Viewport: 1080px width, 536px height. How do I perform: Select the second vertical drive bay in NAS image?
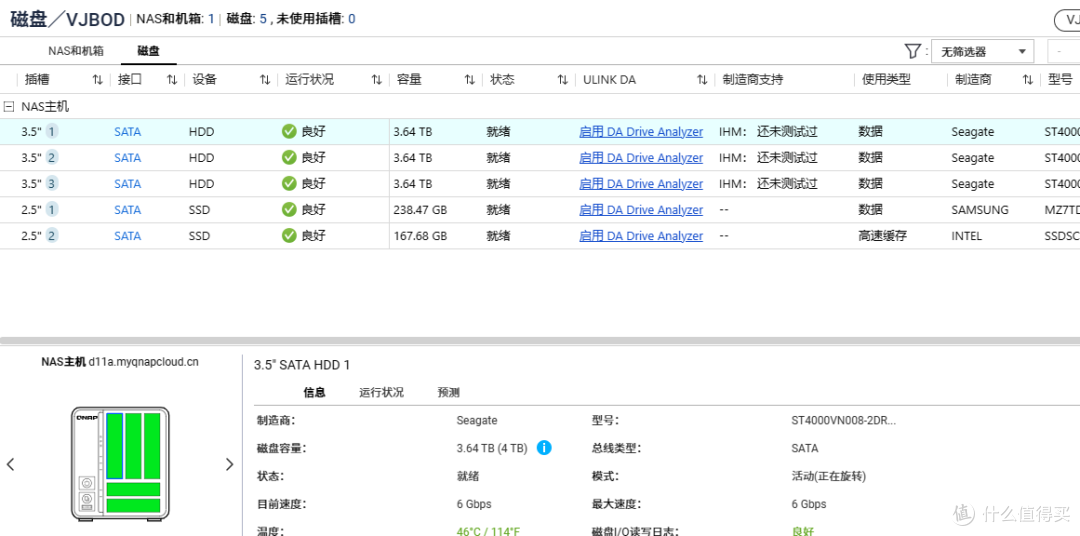[x=133, y=446]
